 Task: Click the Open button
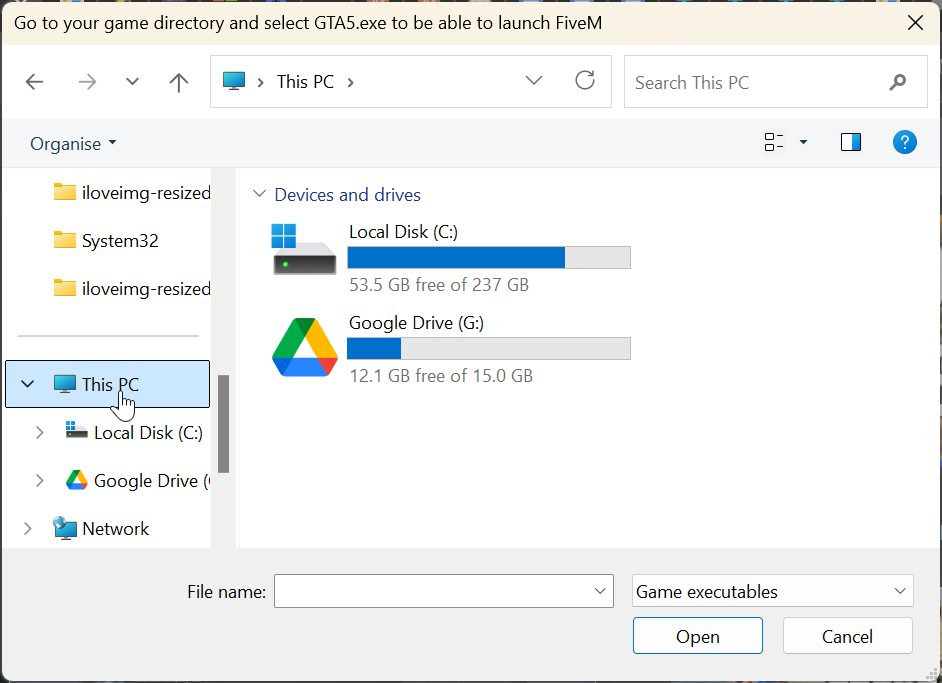pos(697,636)
